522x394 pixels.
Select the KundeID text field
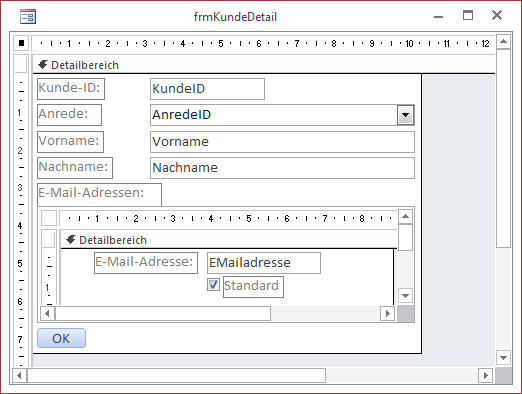[207, 89]
